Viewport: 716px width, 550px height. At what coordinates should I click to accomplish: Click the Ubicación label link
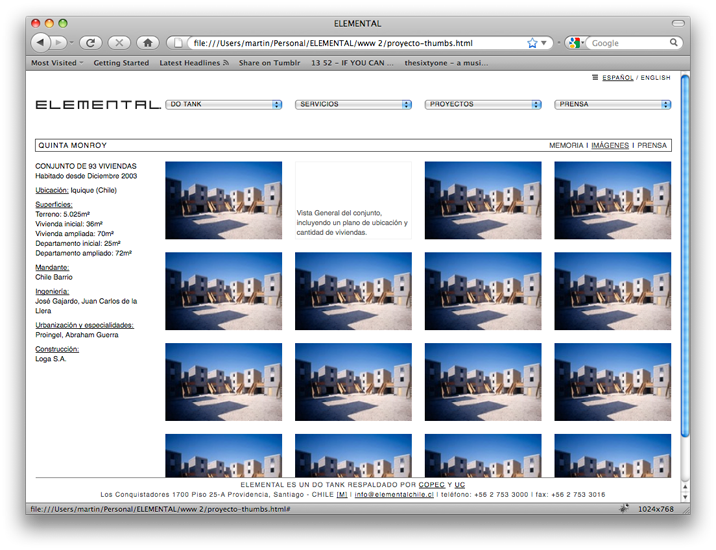[x=52, y=190]
